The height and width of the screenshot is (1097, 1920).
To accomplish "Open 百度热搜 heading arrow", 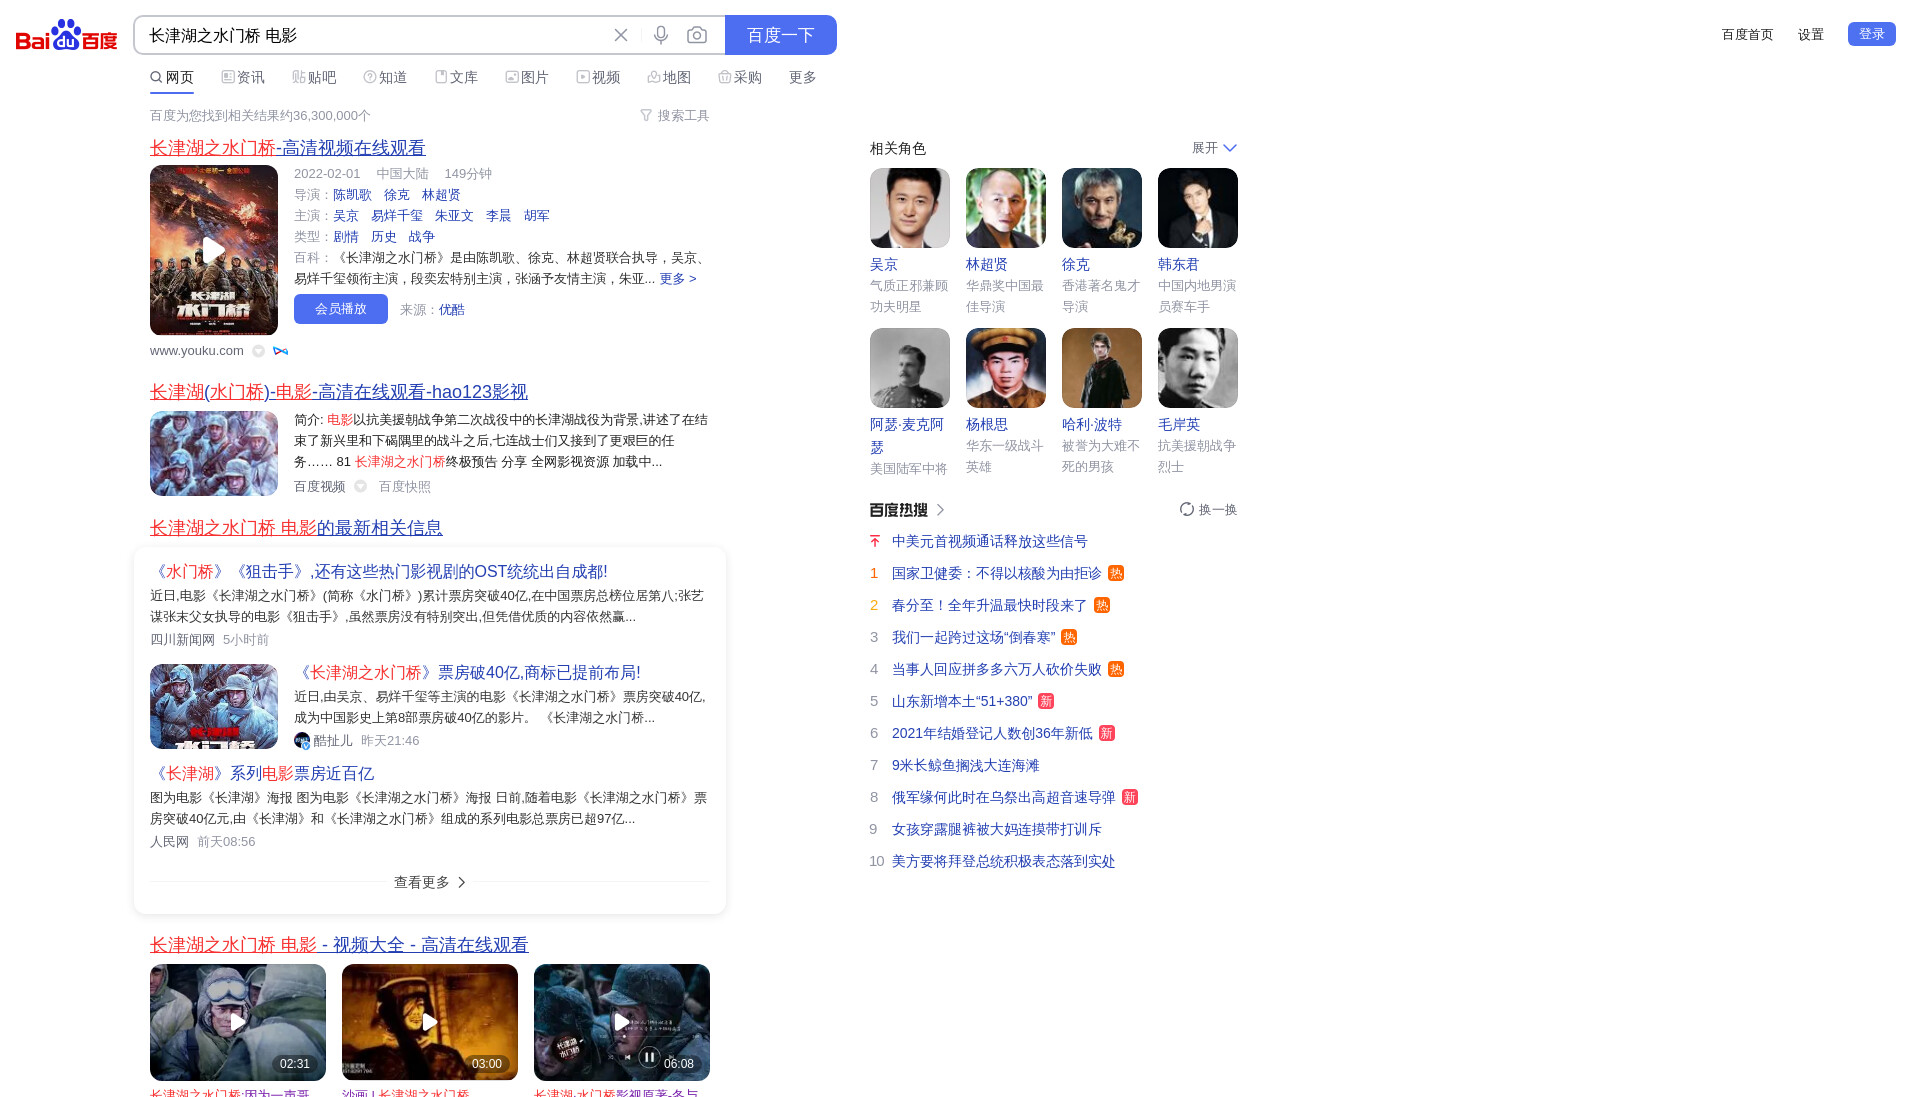I will [x=940, y=510].
